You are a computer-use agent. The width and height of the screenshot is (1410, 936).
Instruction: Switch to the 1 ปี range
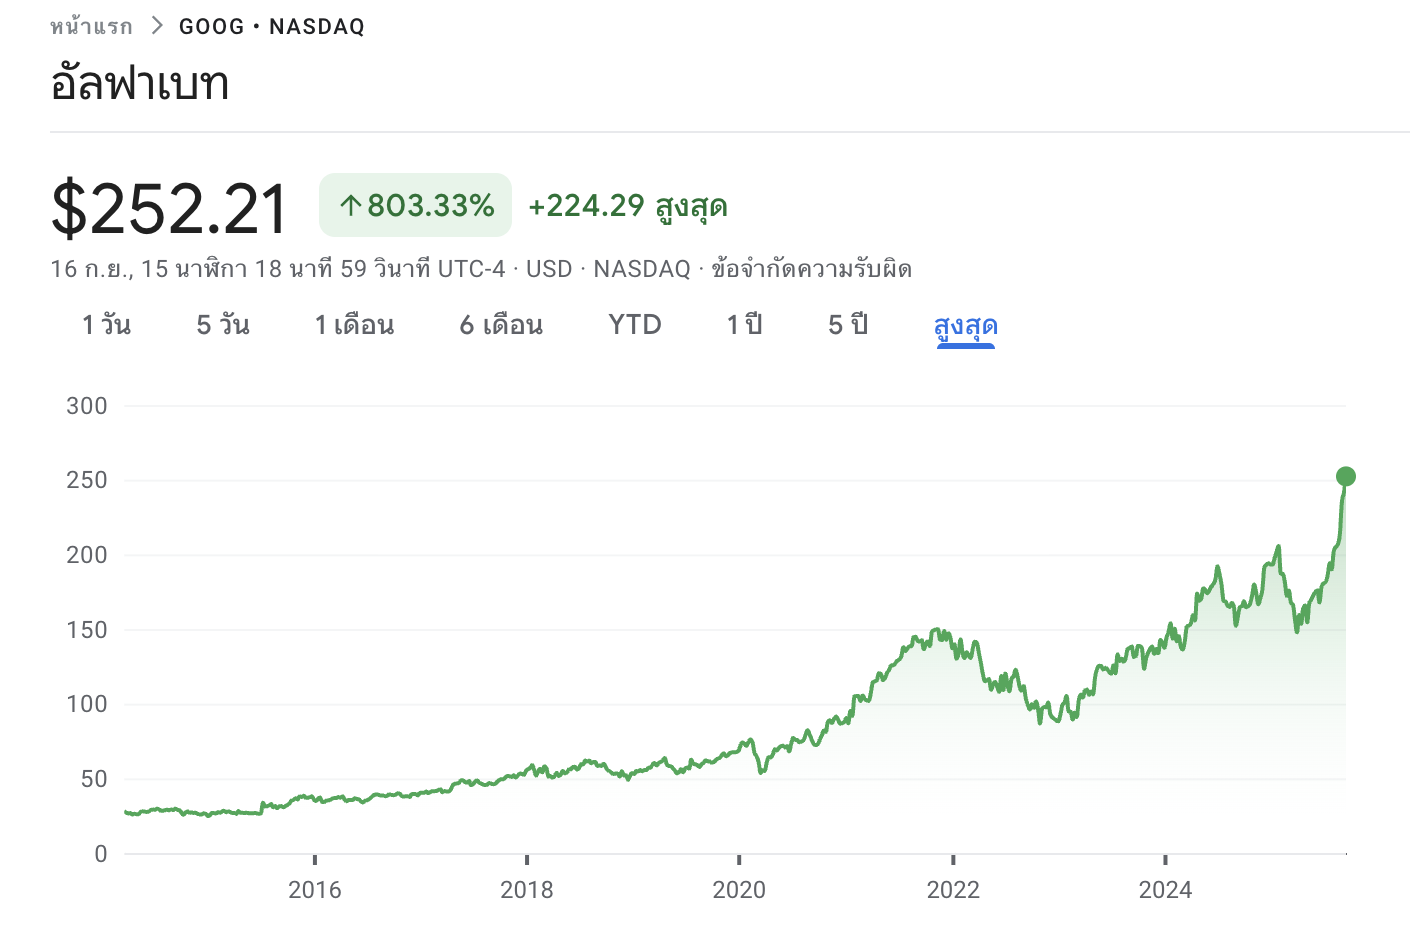[x=744, y=325]
